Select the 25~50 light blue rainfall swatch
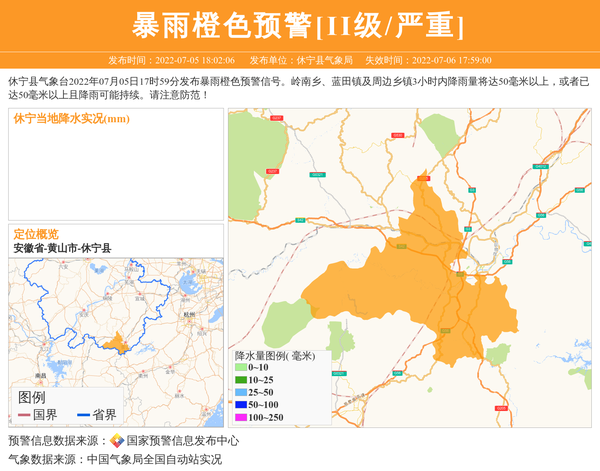This screenshot has width=600, height=471. pos(240,392)
